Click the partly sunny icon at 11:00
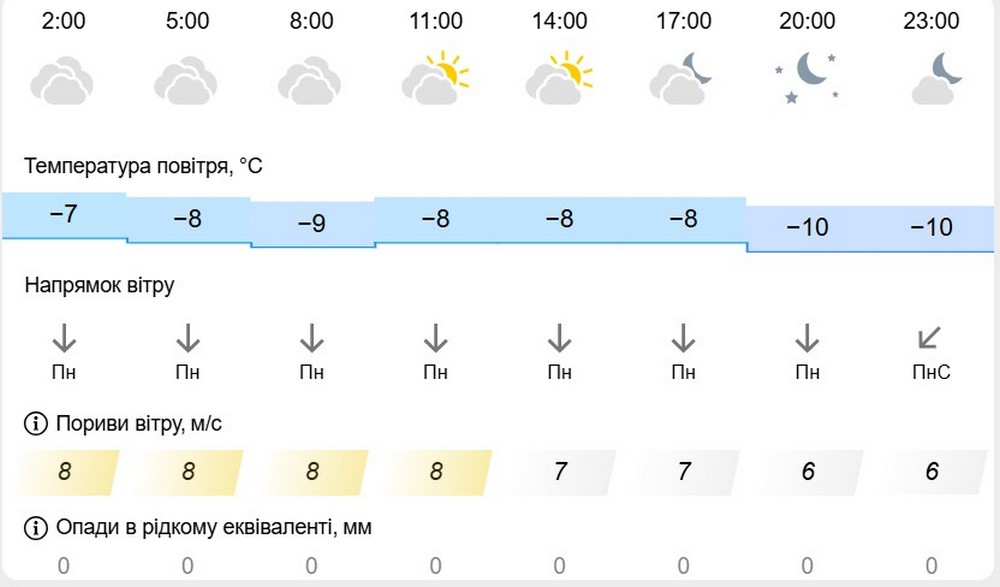The width and height of the screenshot is (1000, 587). point(435,78)
